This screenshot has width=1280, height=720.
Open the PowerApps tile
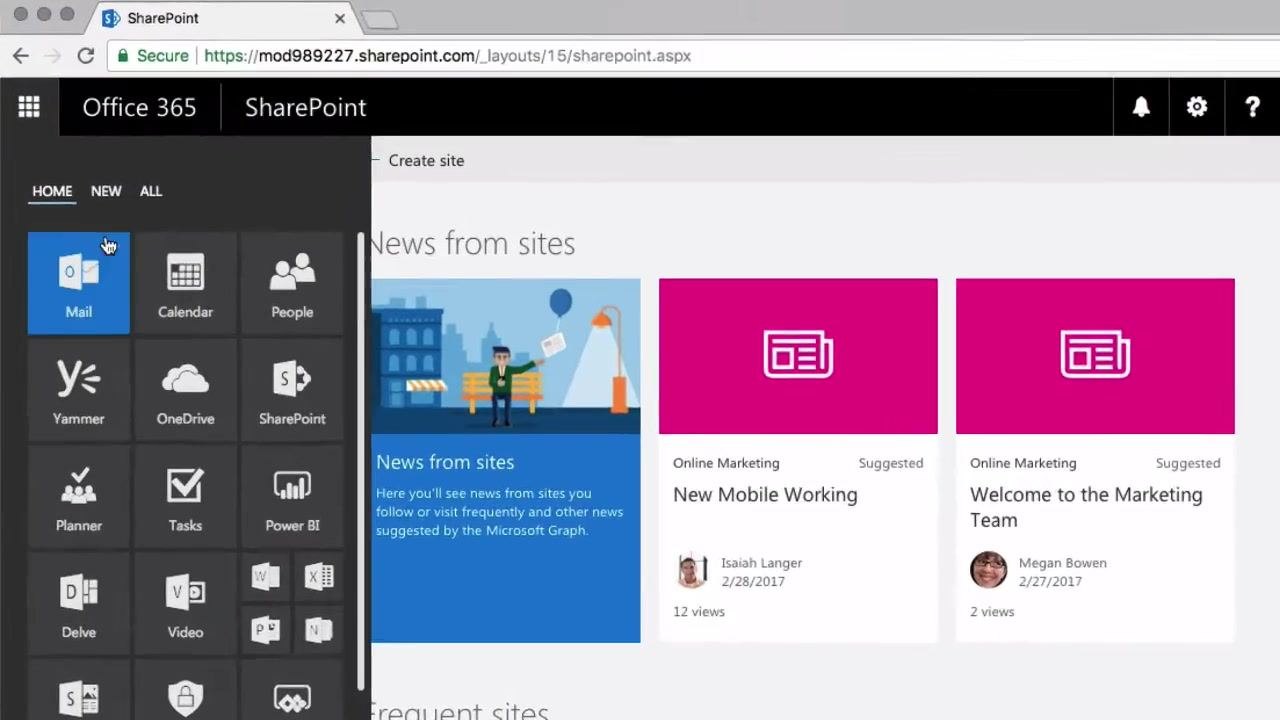tap(292, 690)
